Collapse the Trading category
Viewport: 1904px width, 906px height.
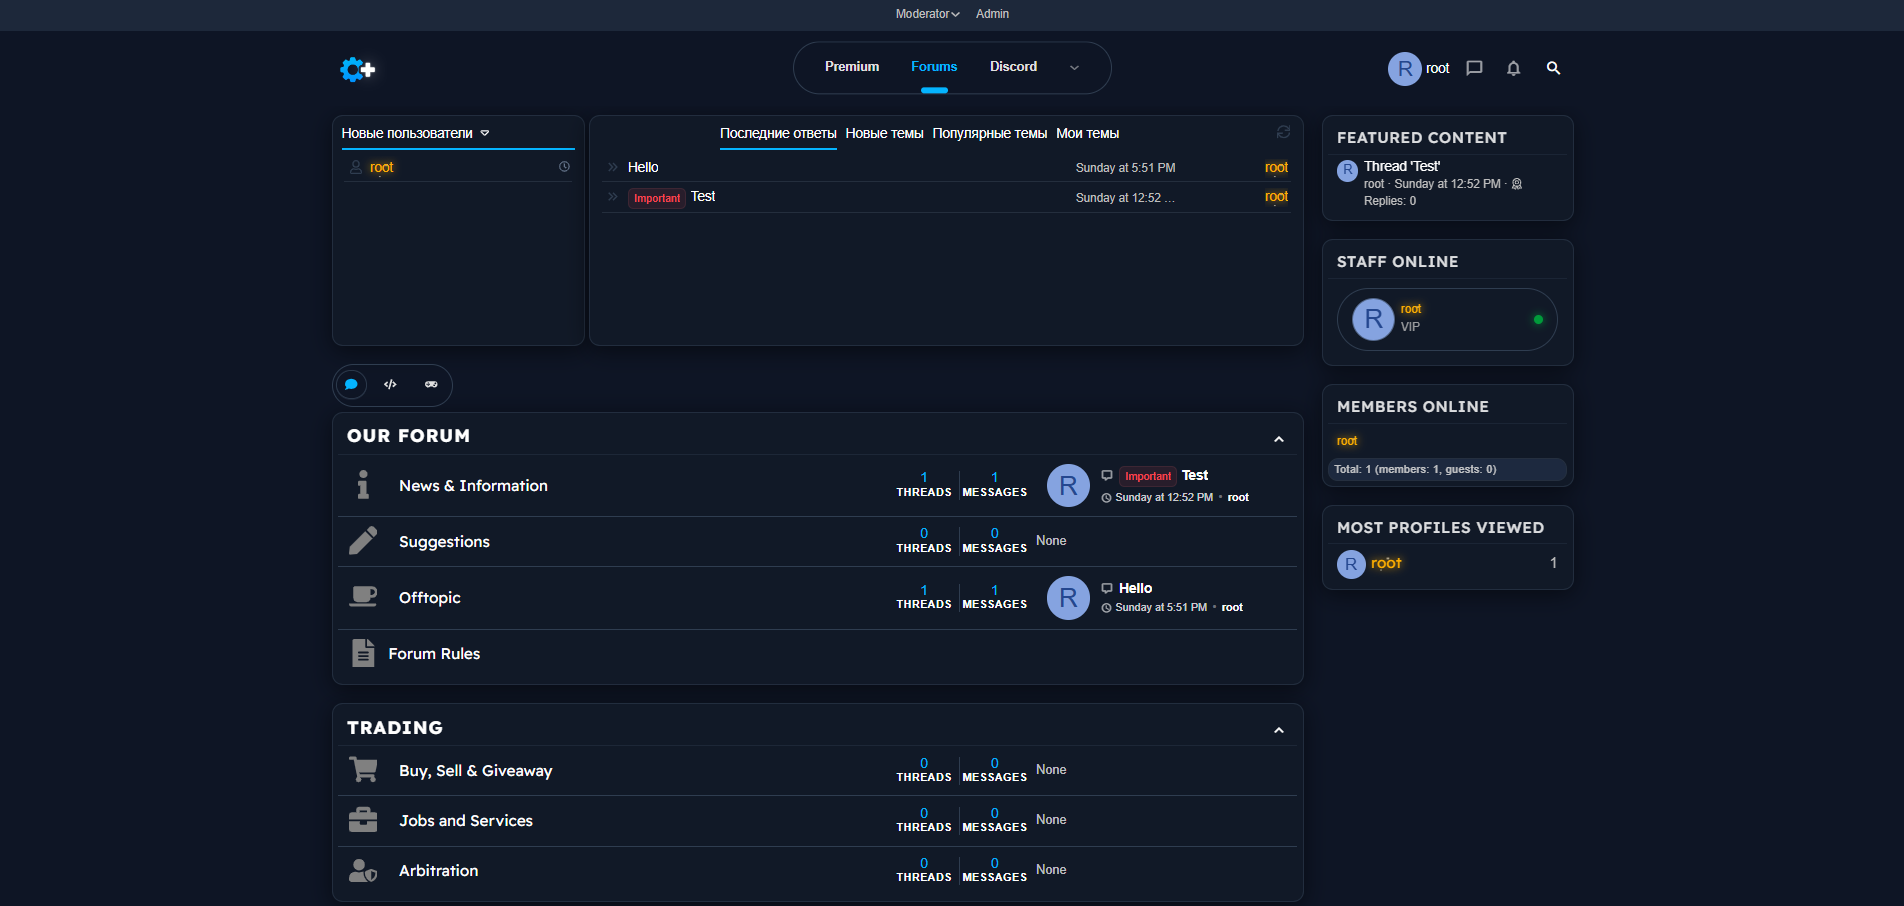[1278, 730]
